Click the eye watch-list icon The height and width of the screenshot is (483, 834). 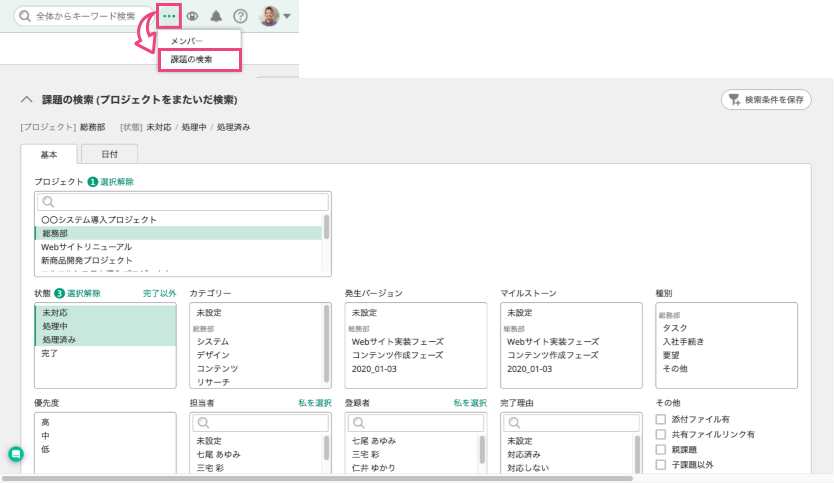[x=193, y=16]
